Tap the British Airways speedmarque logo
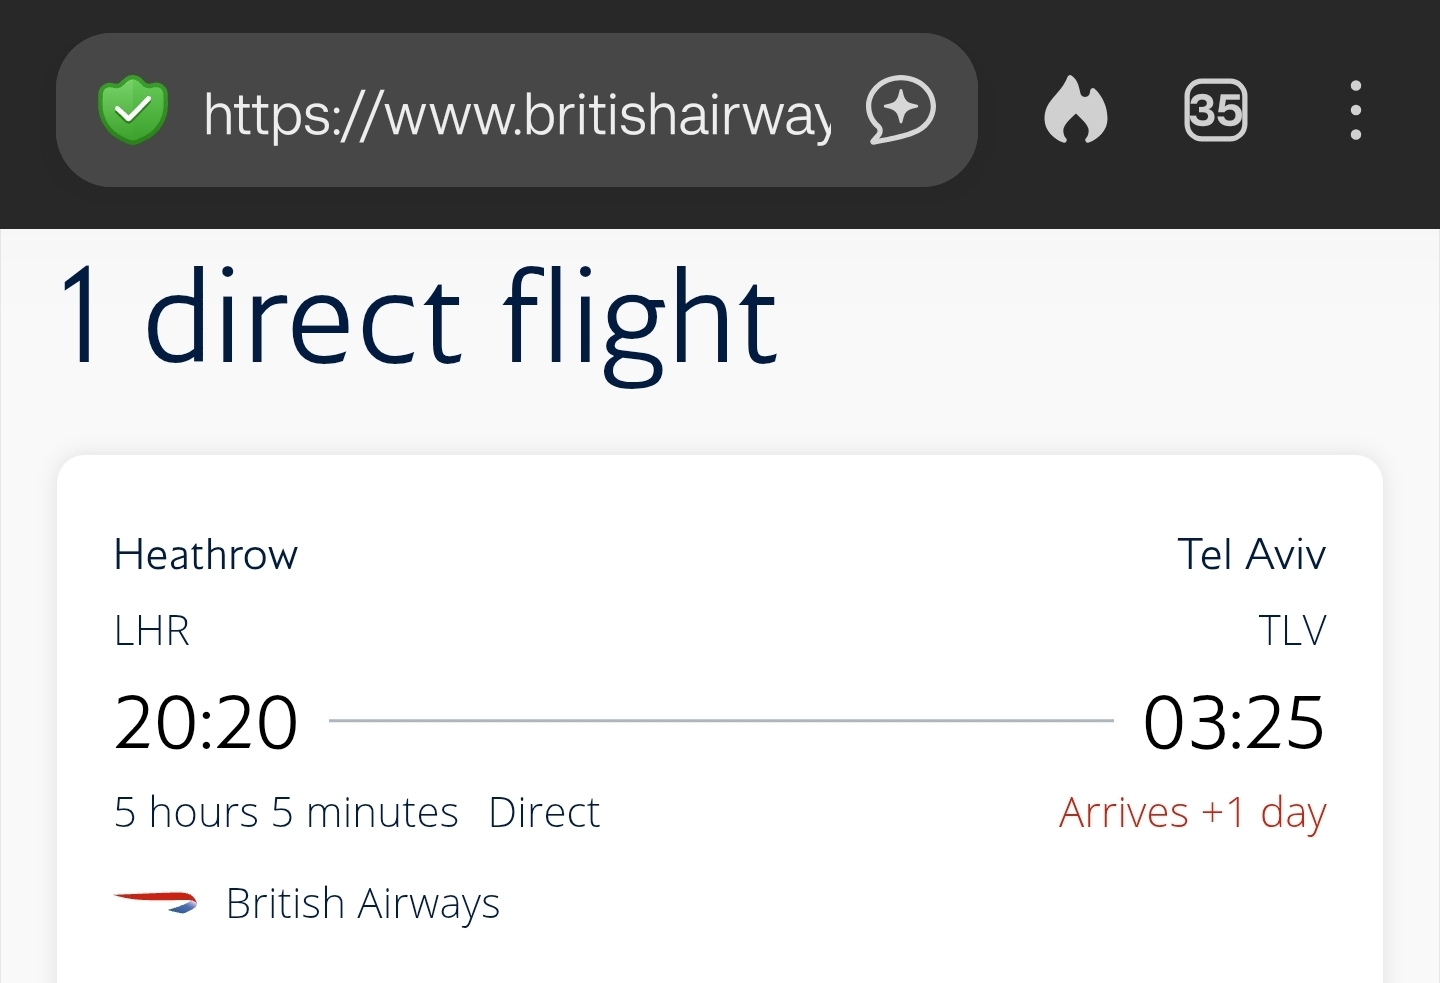The height and width of the screenshot is (983, 1440). 156,902
